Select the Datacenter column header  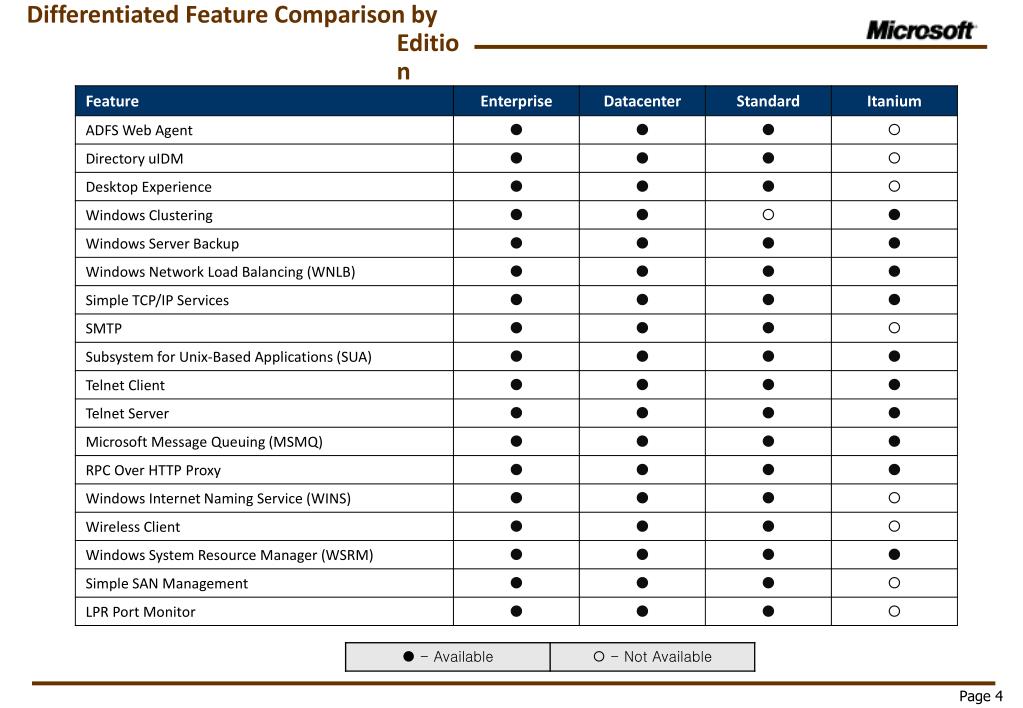642,101
